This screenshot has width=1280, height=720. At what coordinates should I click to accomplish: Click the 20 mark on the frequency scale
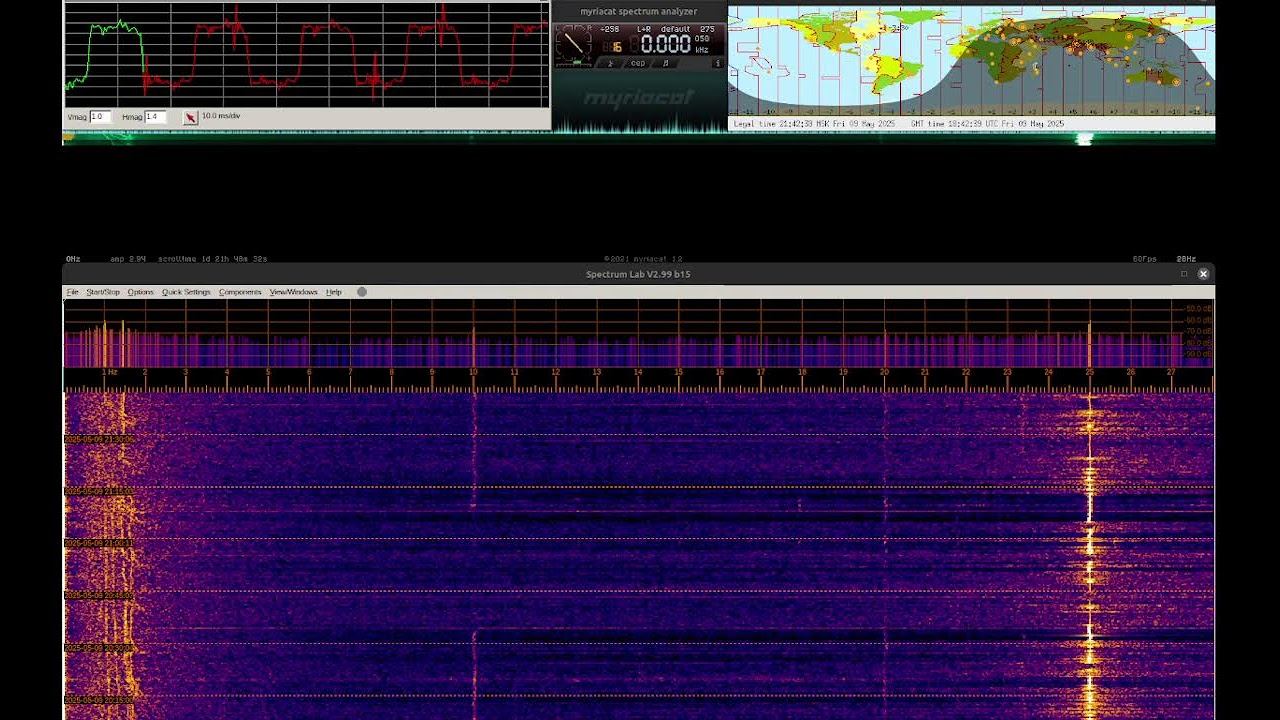pyautogui.click(x=884, y=372)
